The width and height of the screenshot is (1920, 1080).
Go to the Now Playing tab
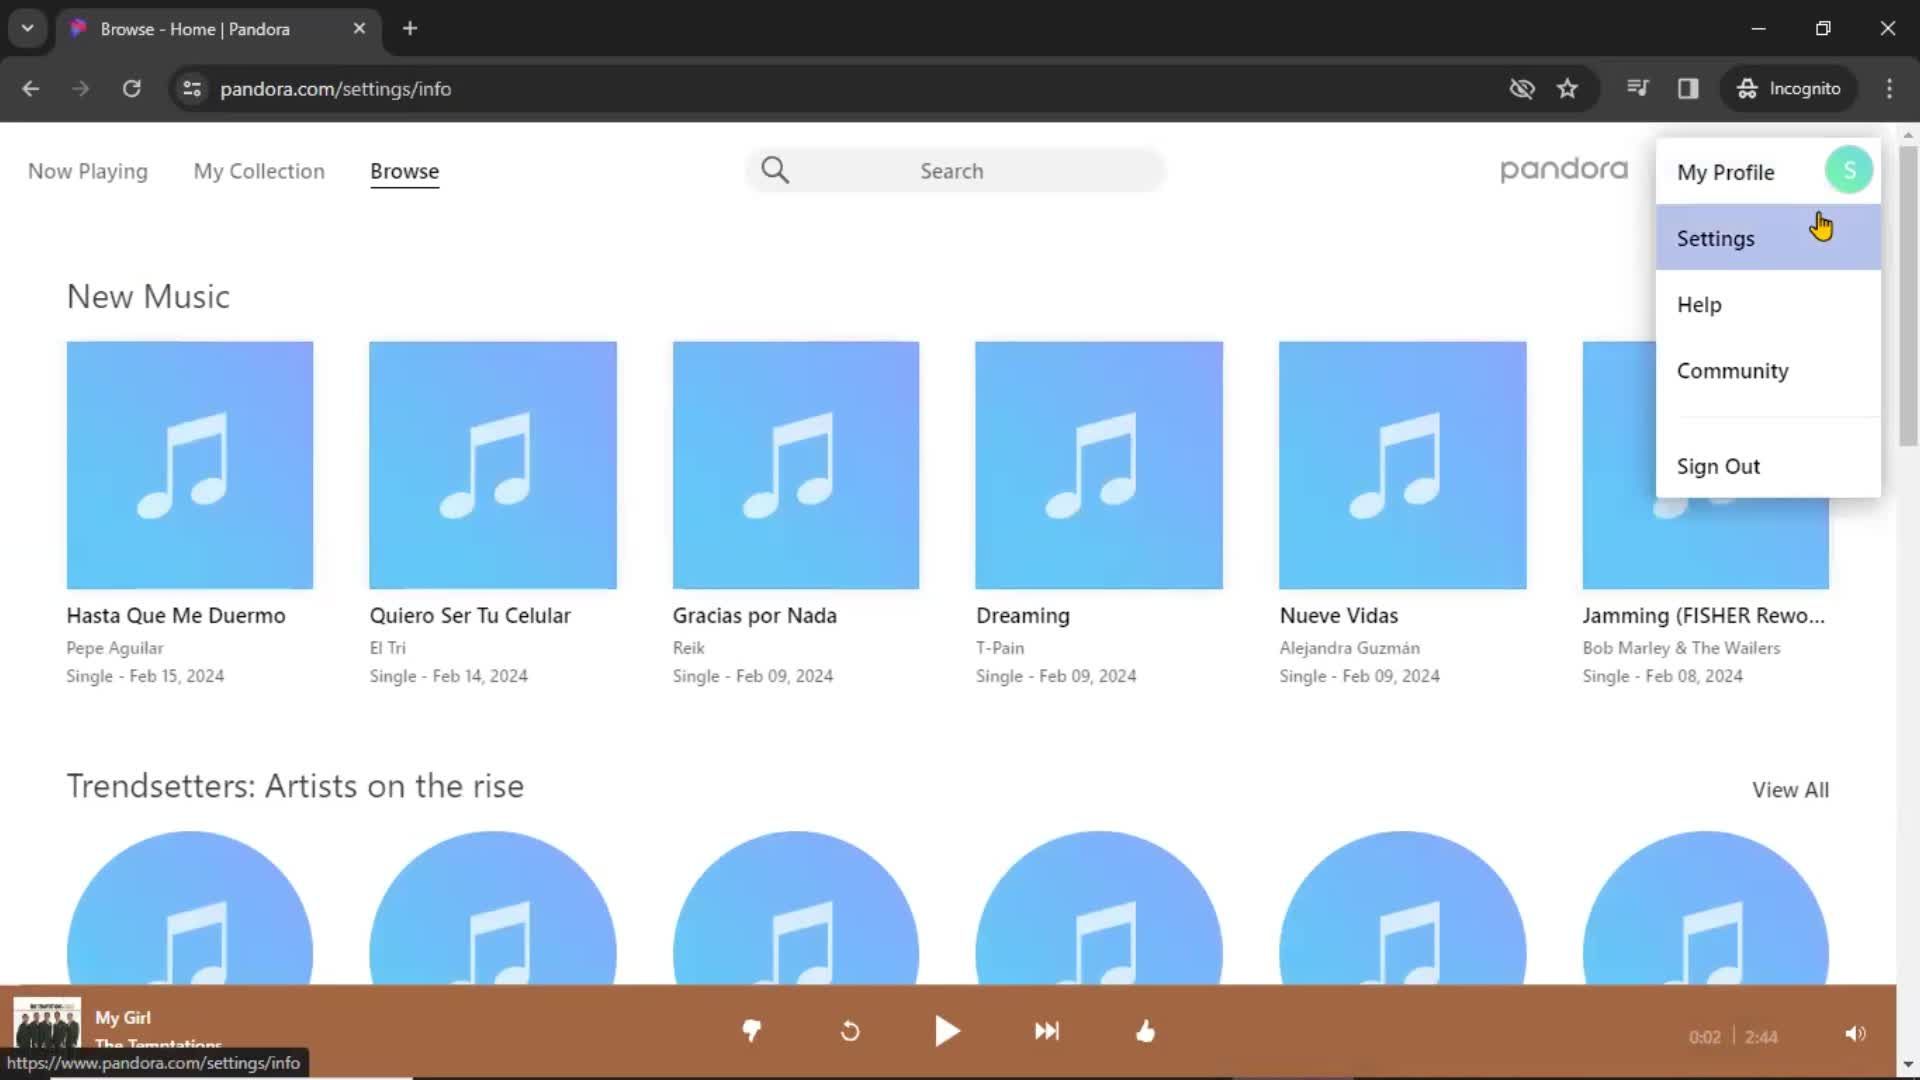point(88,171)
